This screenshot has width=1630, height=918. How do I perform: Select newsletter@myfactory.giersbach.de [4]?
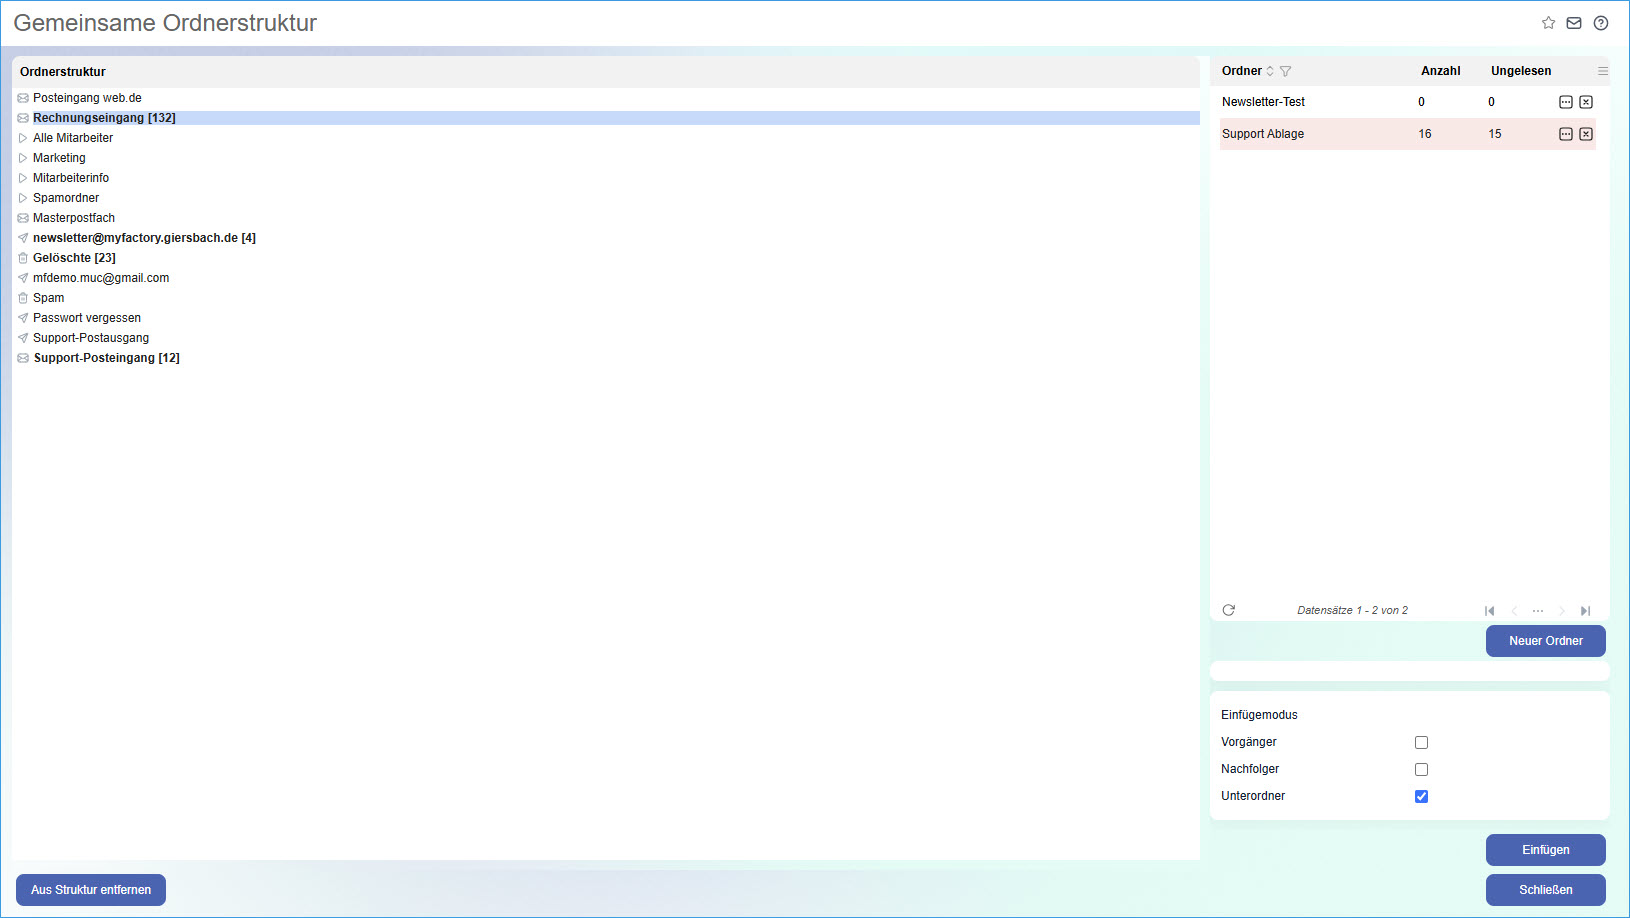(144, 238)
